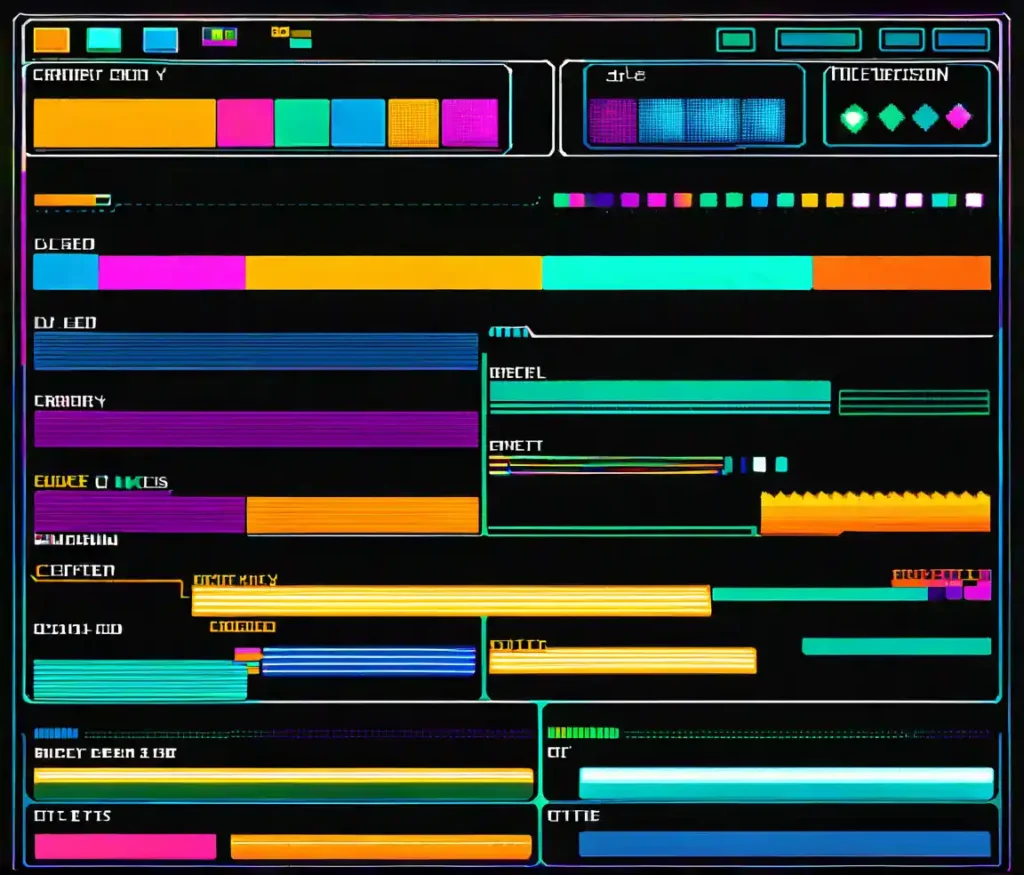Select the magenta swatch in the top-left palette
The width and height of the screenshot is (1024, 875).
click(x=245, y=123)
